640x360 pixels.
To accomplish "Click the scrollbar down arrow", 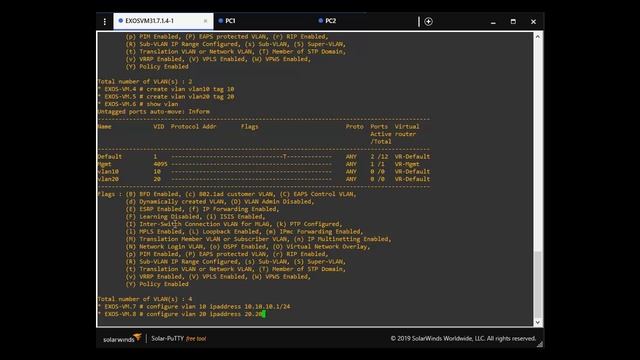I will 538,322.
